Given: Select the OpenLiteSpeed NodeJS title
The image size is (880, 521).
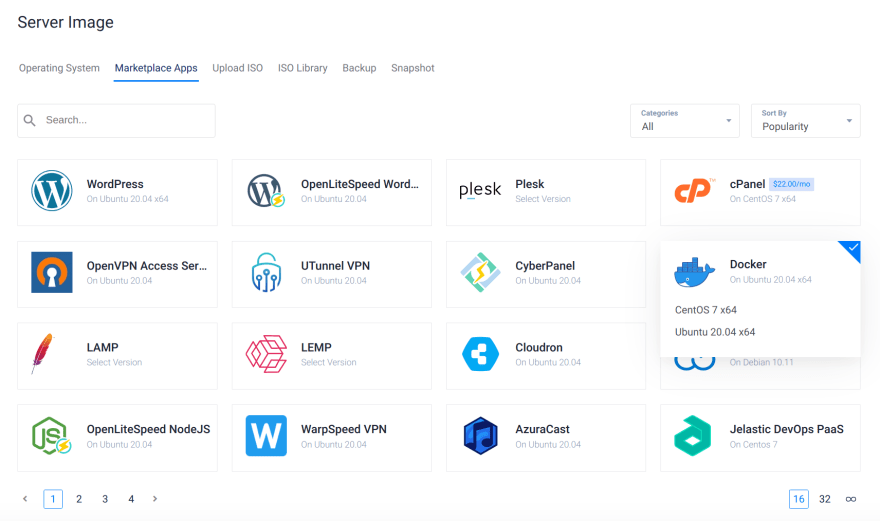Looking at the screenshot, I should click(148, 429).
